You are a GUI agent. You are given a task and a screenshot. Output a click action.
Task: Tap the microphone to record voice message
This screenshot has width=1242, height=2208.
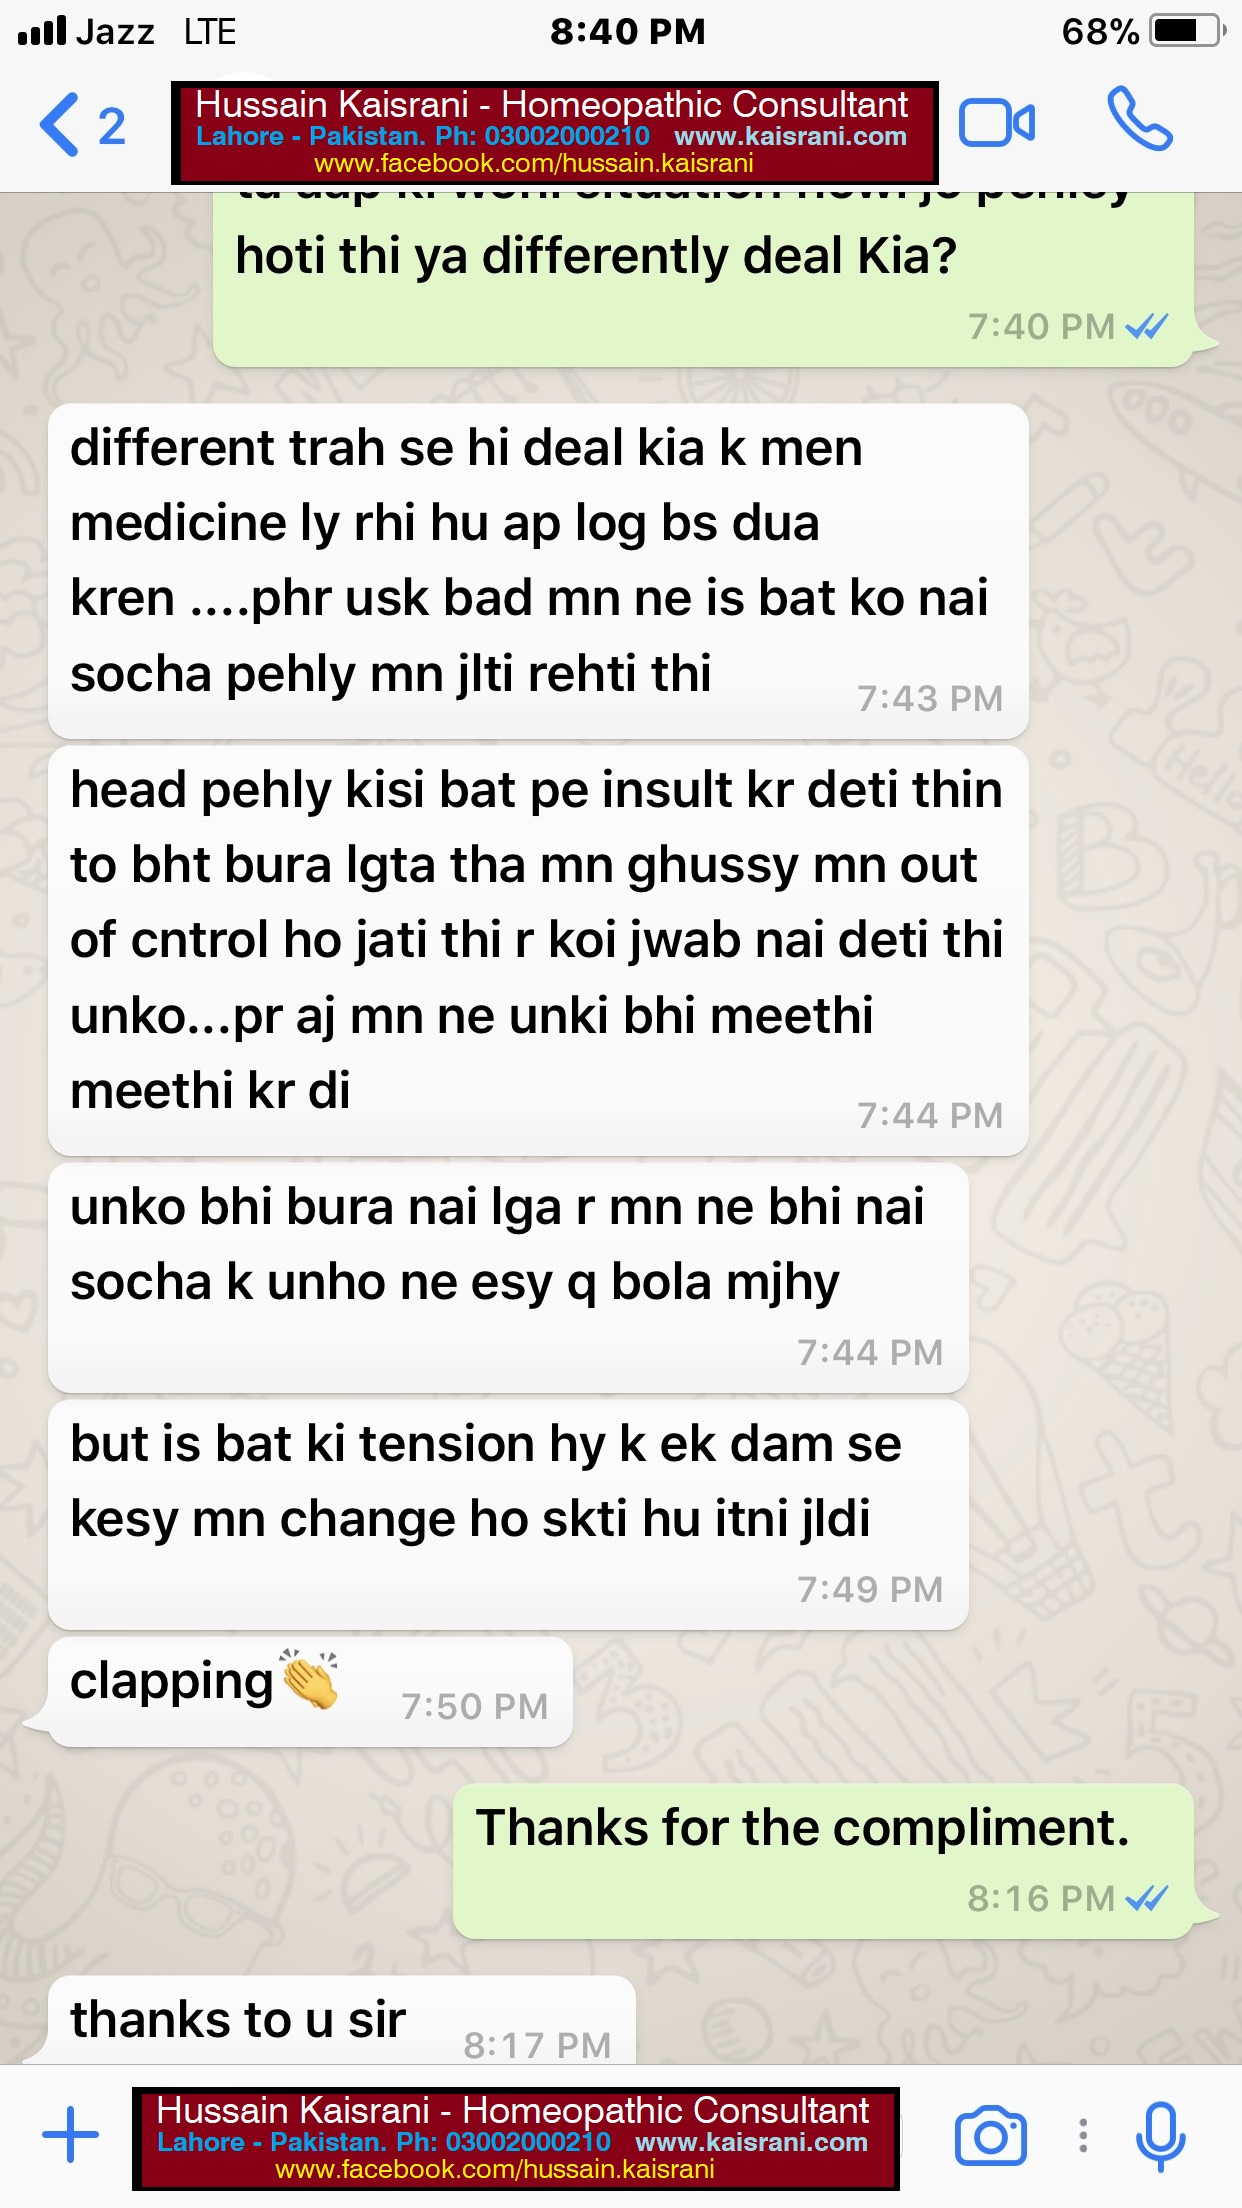tap(1161, 2136)
